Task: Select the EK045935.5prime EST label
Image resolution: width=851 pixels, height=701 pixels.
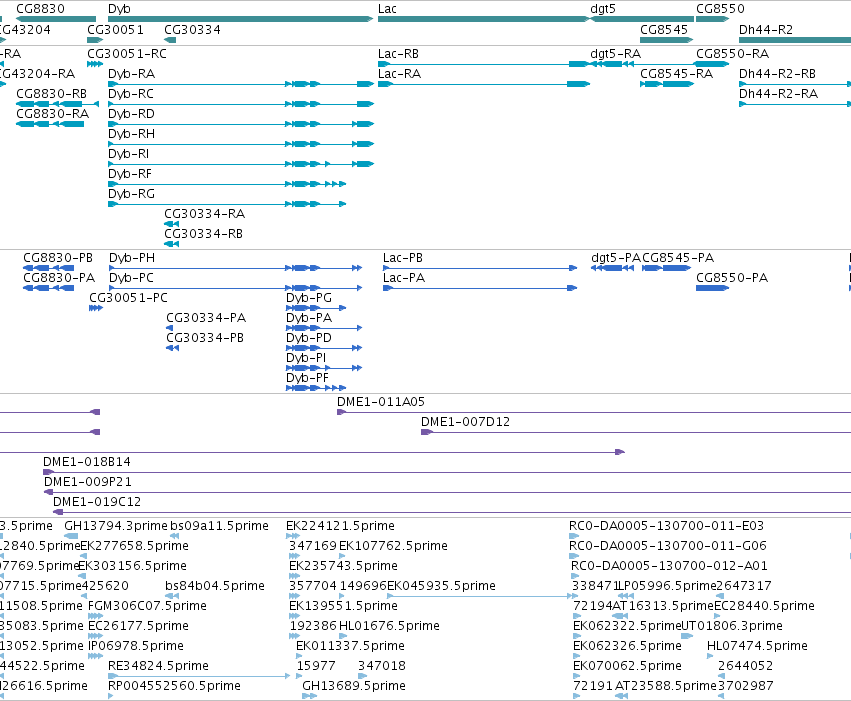Action: [x=441, y=587]
